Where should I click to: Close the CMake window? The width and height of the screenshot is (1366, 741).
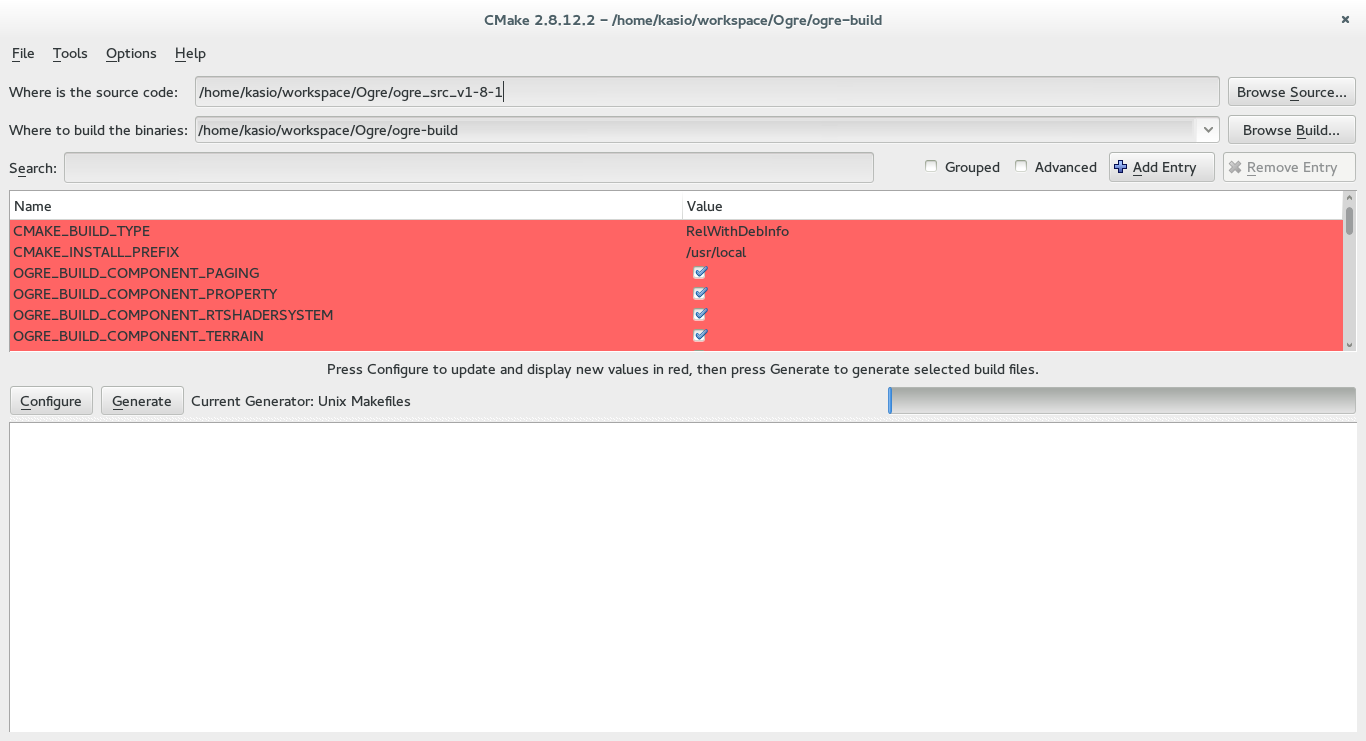point(1343,20)
